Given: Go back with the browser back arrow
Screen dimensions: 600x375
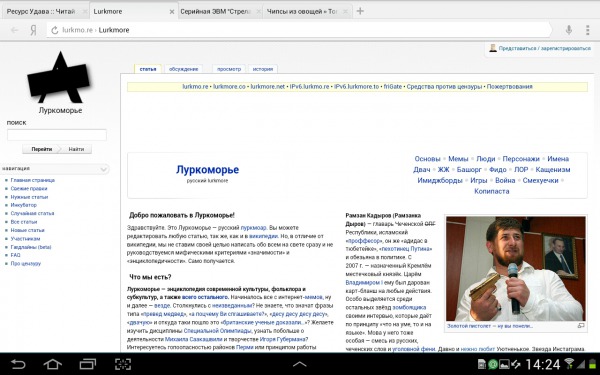Looking at the screenshot, I should coord(15,30).
